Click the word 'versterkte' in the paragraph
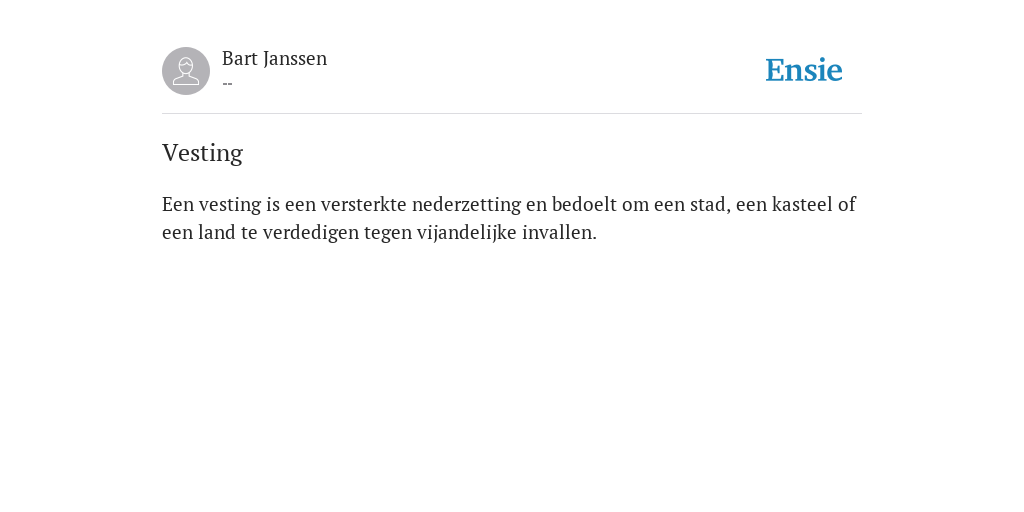Screen dimensions: 1024x512 [364, 204]
